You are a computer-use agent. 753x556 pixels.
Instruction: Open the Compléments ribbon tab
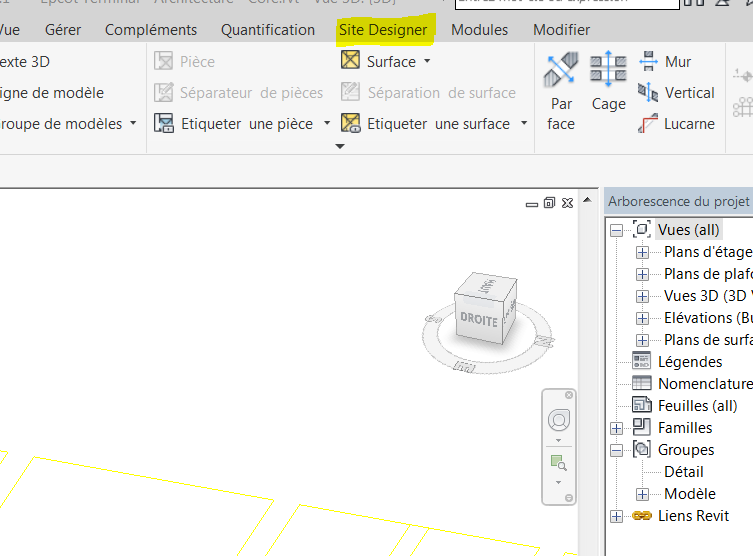click(151, 30)
